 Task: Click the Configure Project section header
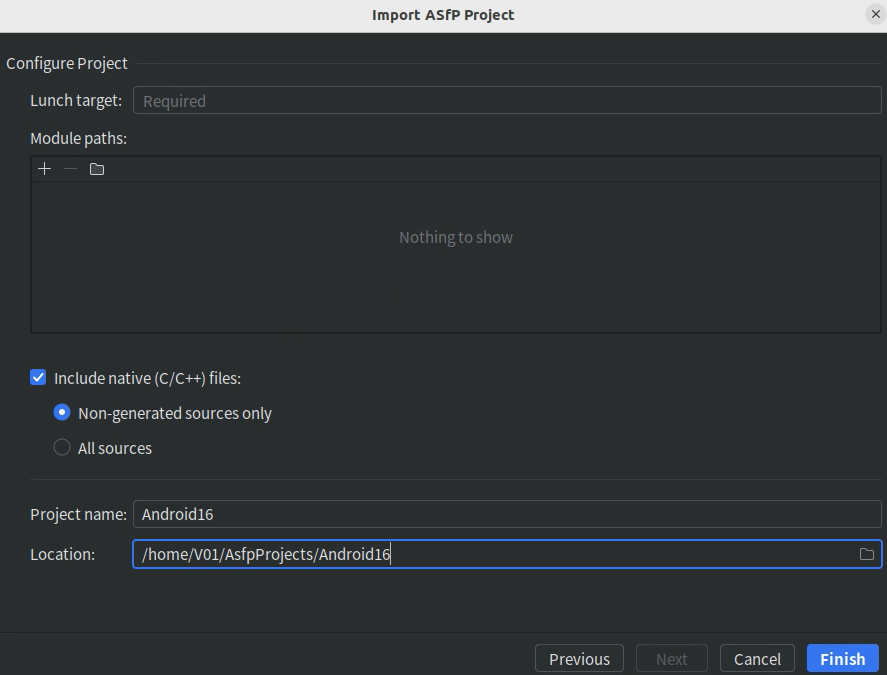point(67,63)
